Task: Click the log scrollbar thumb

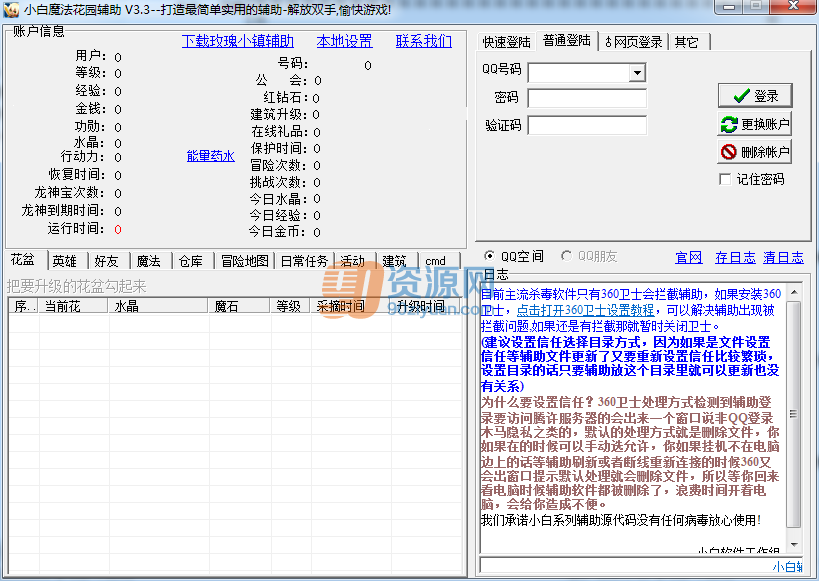Action: point(794,414)
